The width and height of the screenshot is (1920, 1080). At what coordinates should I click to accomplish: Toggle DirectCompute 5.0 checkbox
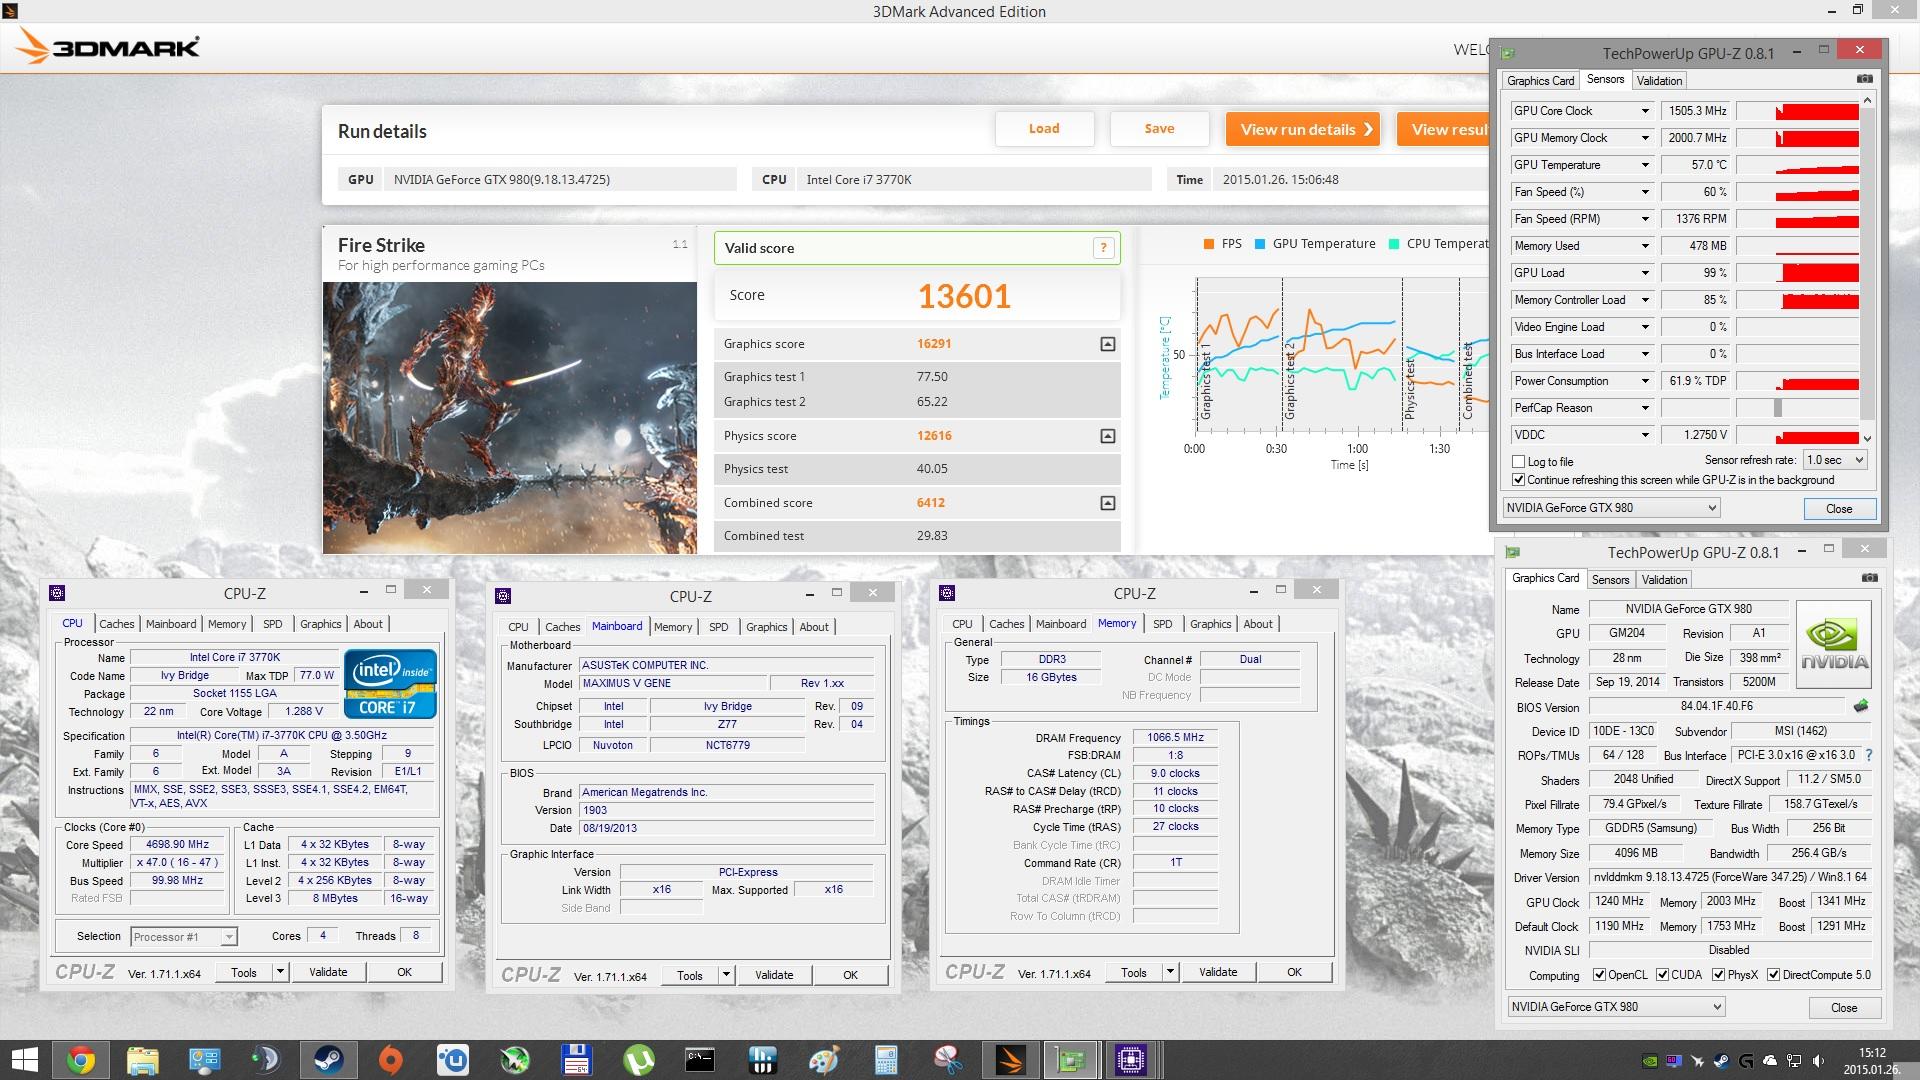[x=1773, y=975]
